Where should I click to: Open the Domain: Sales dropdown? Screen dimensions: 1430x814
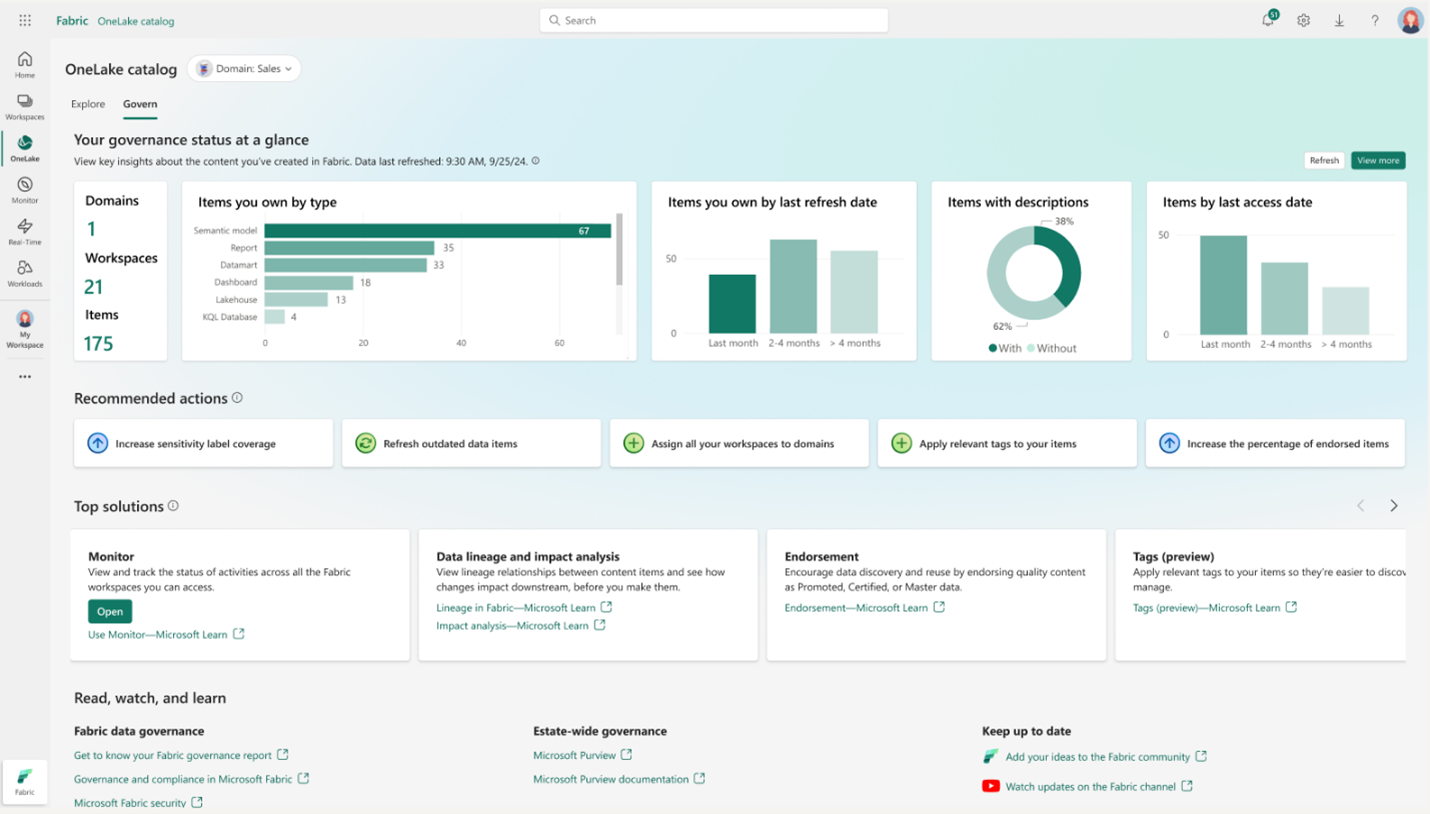point(245,69)
